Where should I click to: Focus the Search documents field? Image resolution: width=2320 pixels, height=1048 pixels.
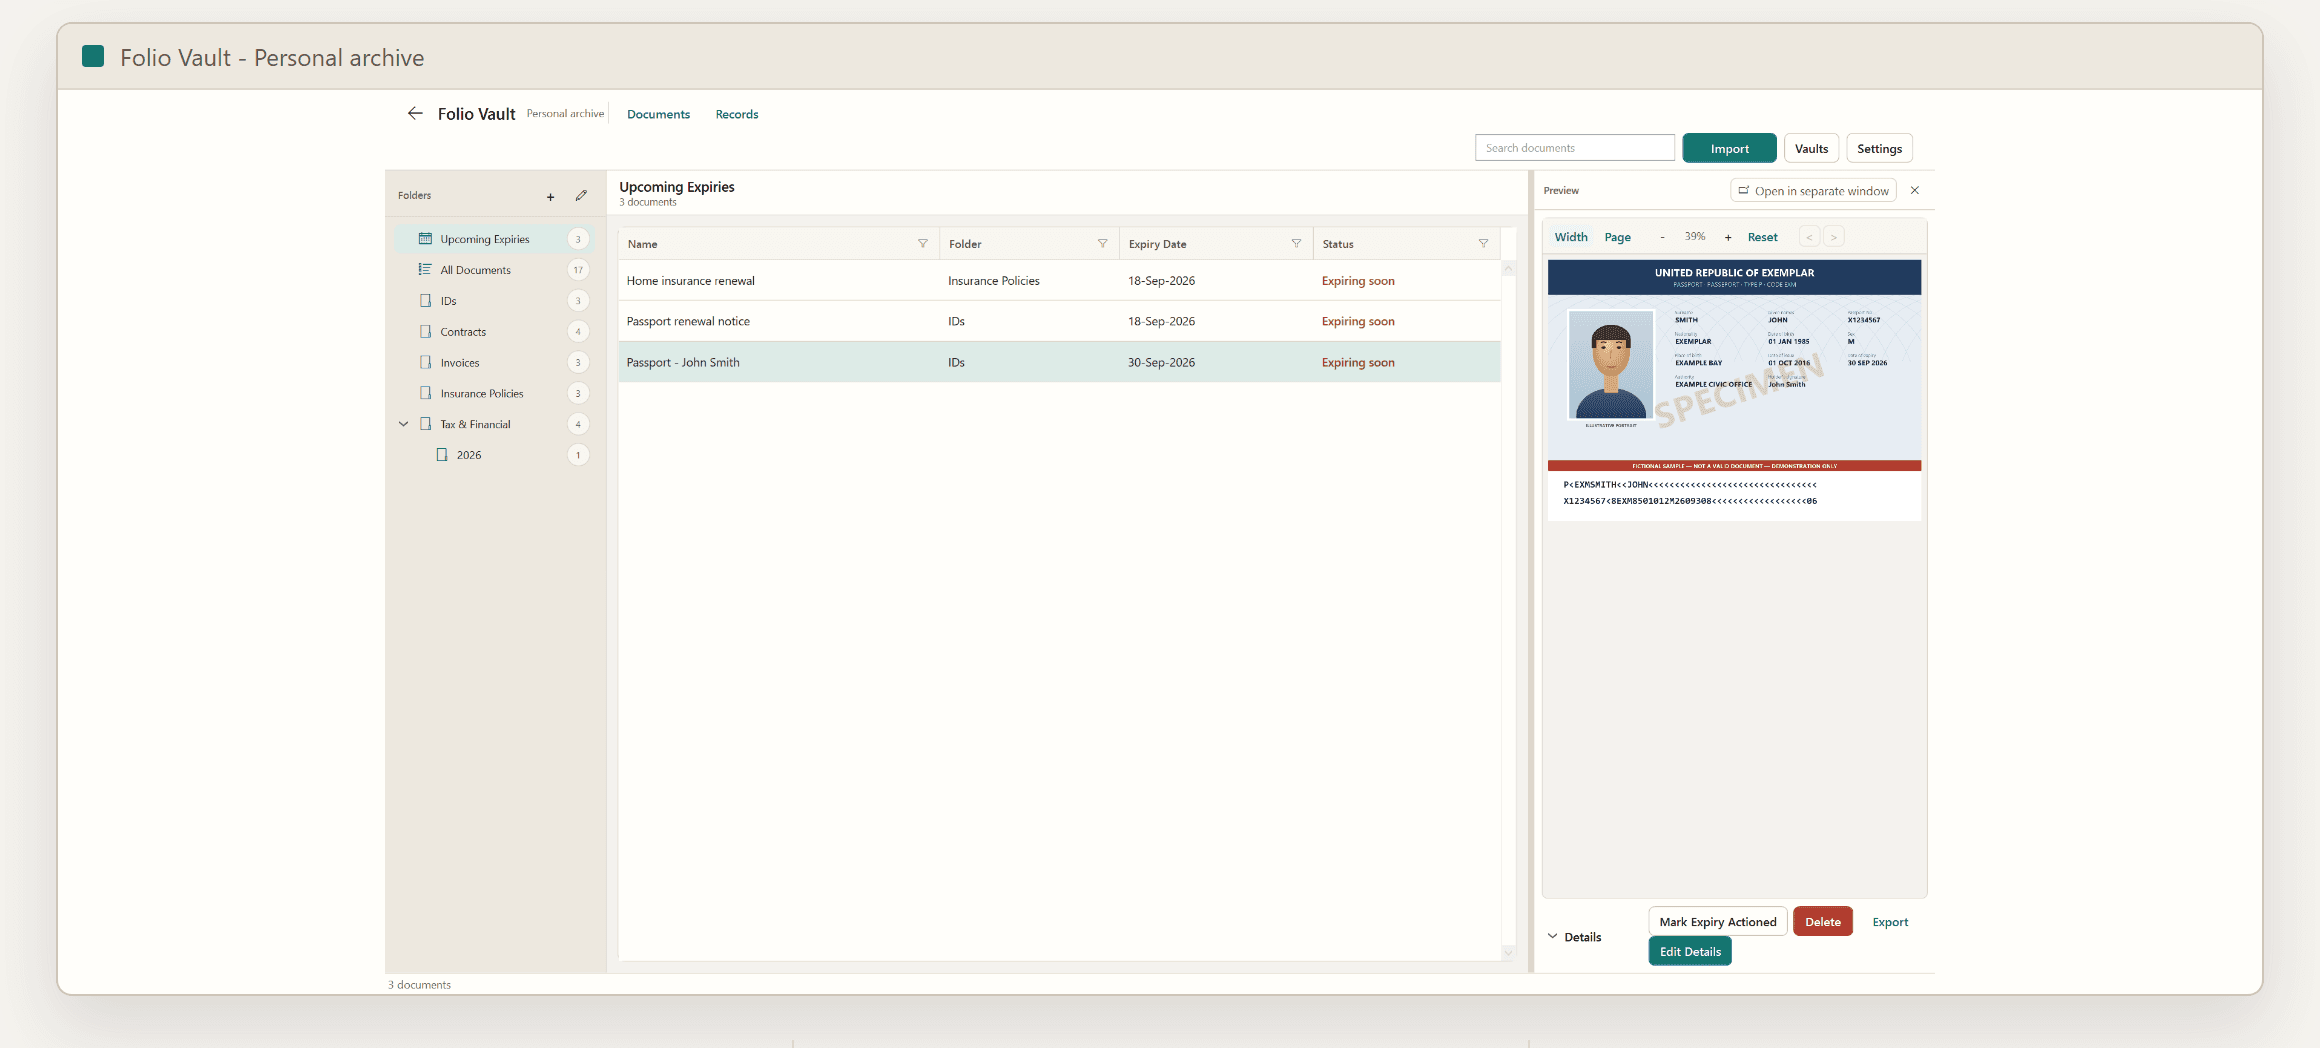(1575, 148)
